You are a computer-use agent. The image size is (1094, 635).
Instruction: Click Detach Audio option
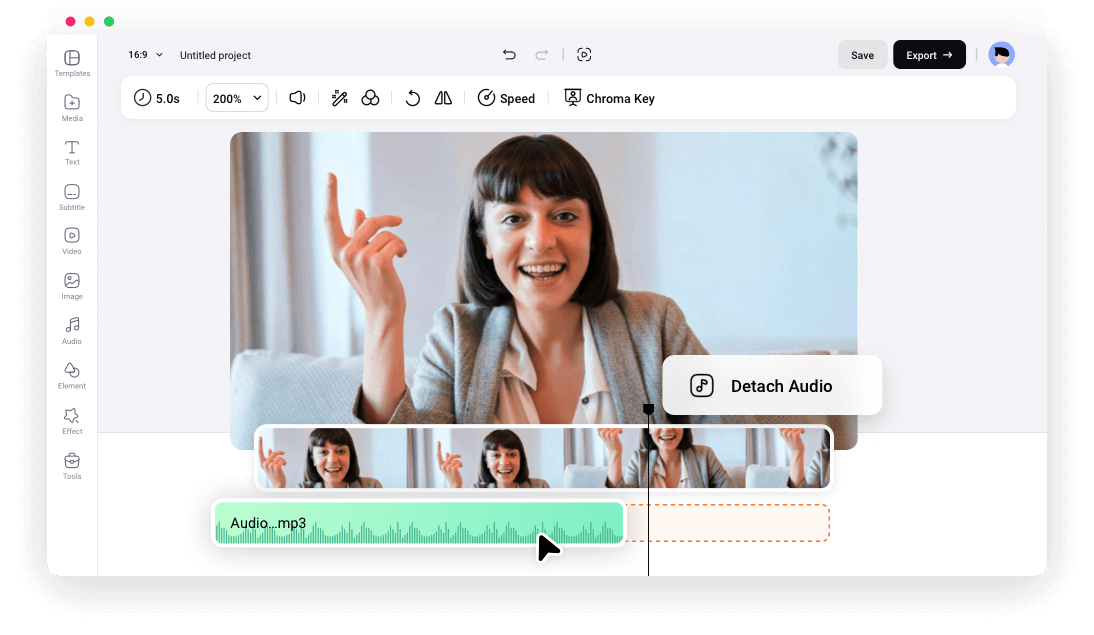[x=772, y=385]
